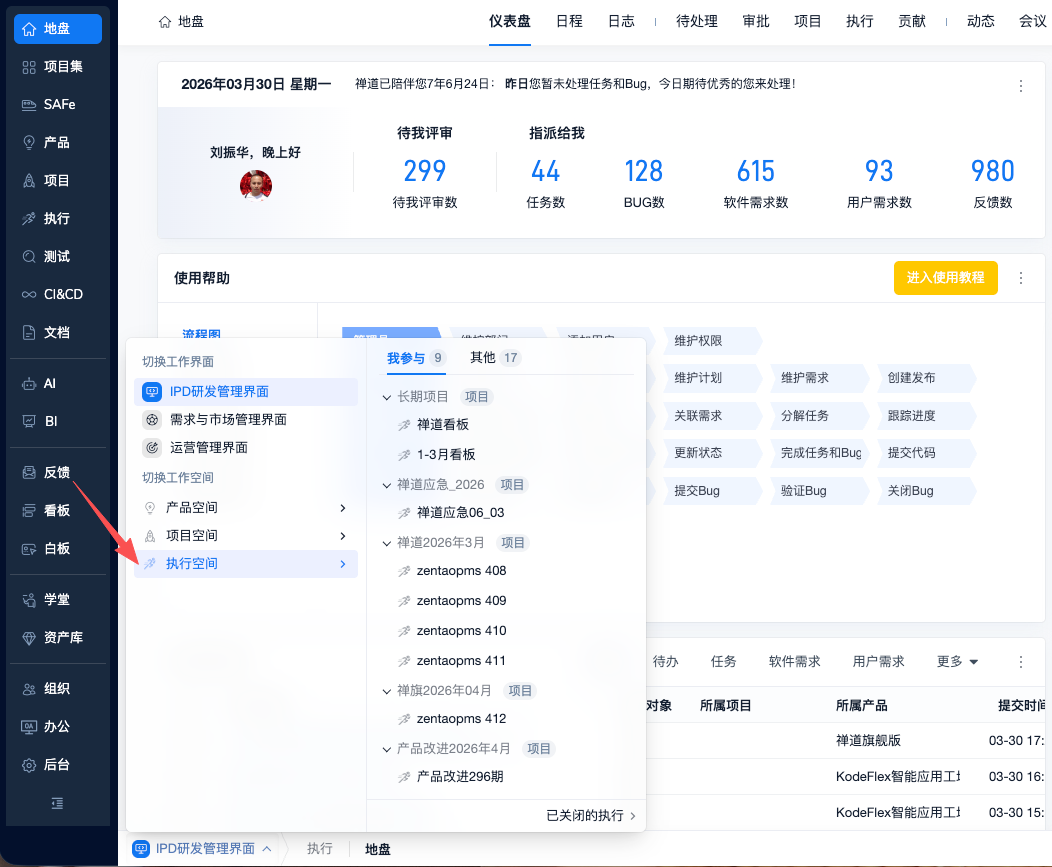Open the bottom list panel three-dot menu

point(1020,662)
